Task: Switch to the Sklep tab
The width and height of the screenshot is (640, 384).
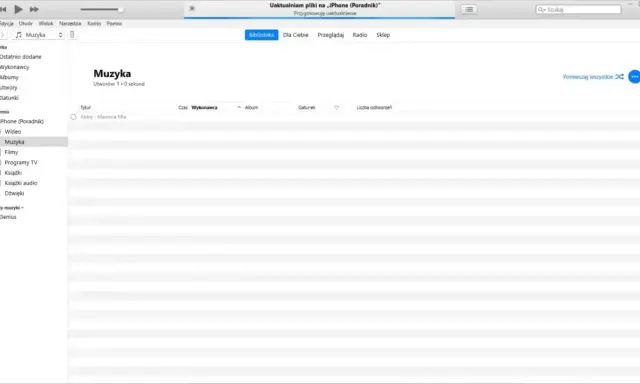Action: point(383,35)
